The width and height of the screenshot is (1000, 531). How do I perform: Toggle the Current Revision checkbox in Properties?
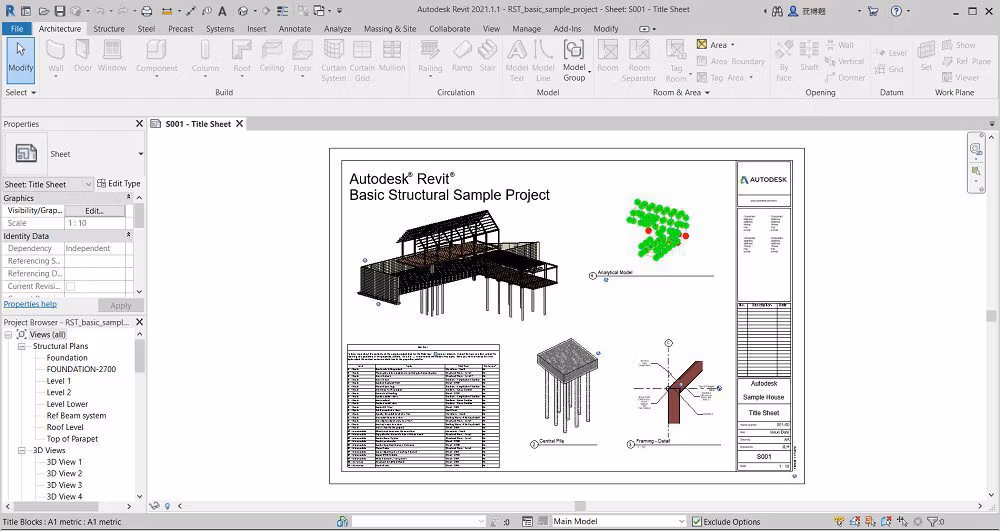point(70,286)
